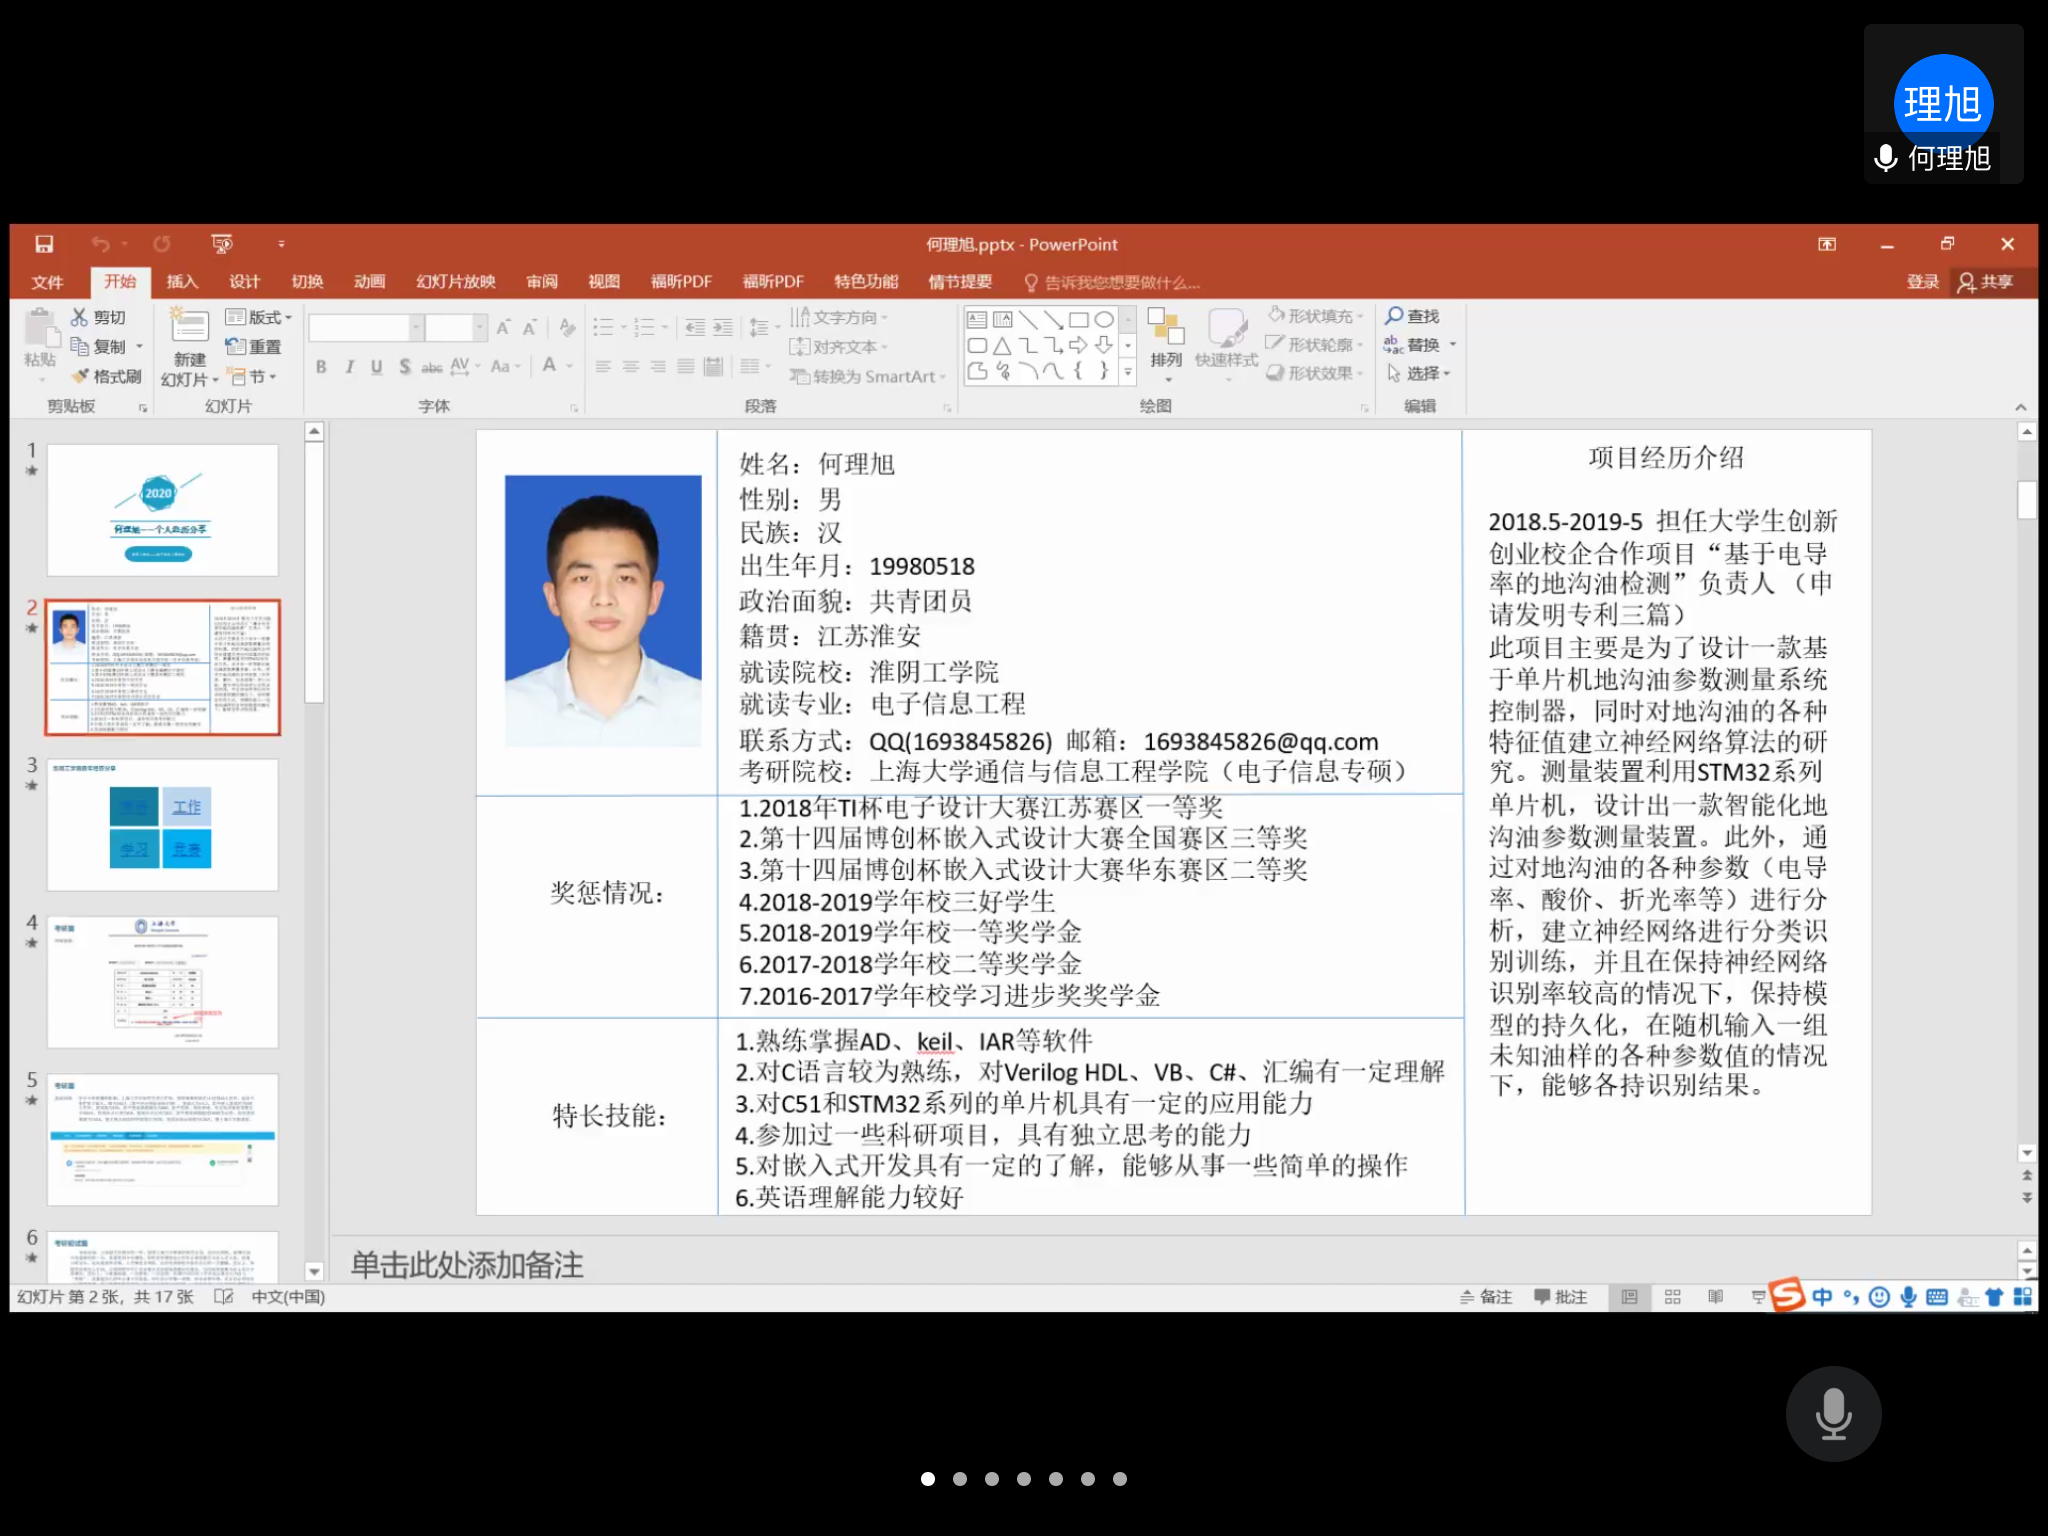This screenshot has width=2048, height=1536.
Task: Open the font color picker
Action: tap(570, 367)
